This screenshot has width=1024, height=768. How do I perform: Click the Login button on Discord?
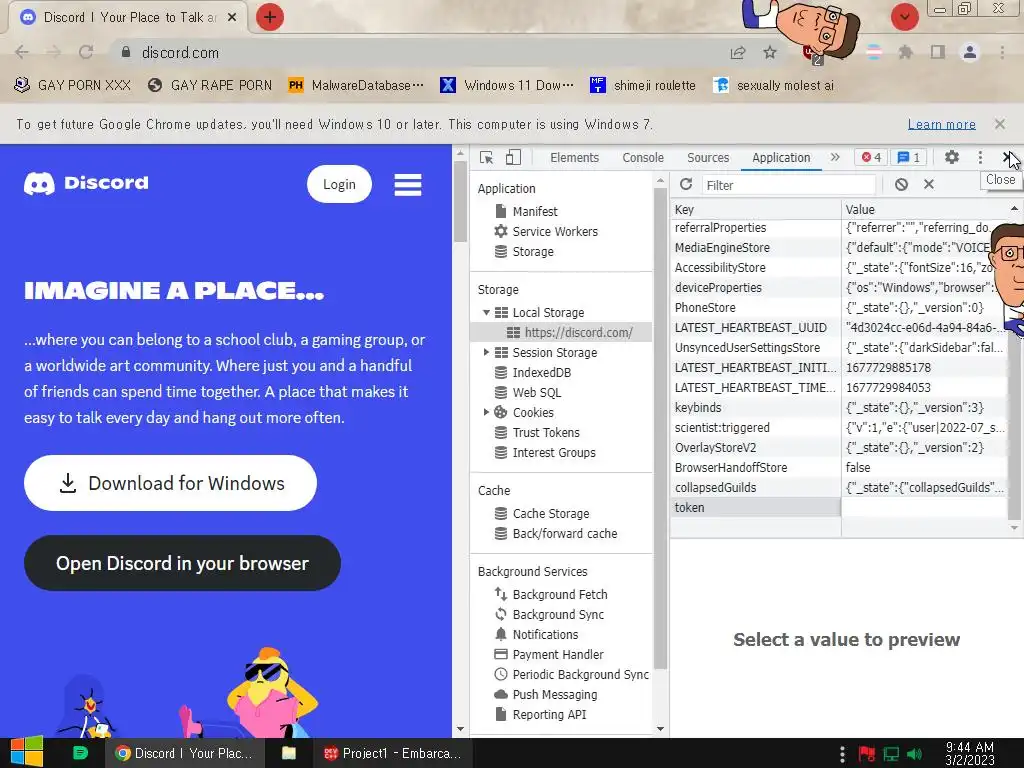(x=340, y=184)
